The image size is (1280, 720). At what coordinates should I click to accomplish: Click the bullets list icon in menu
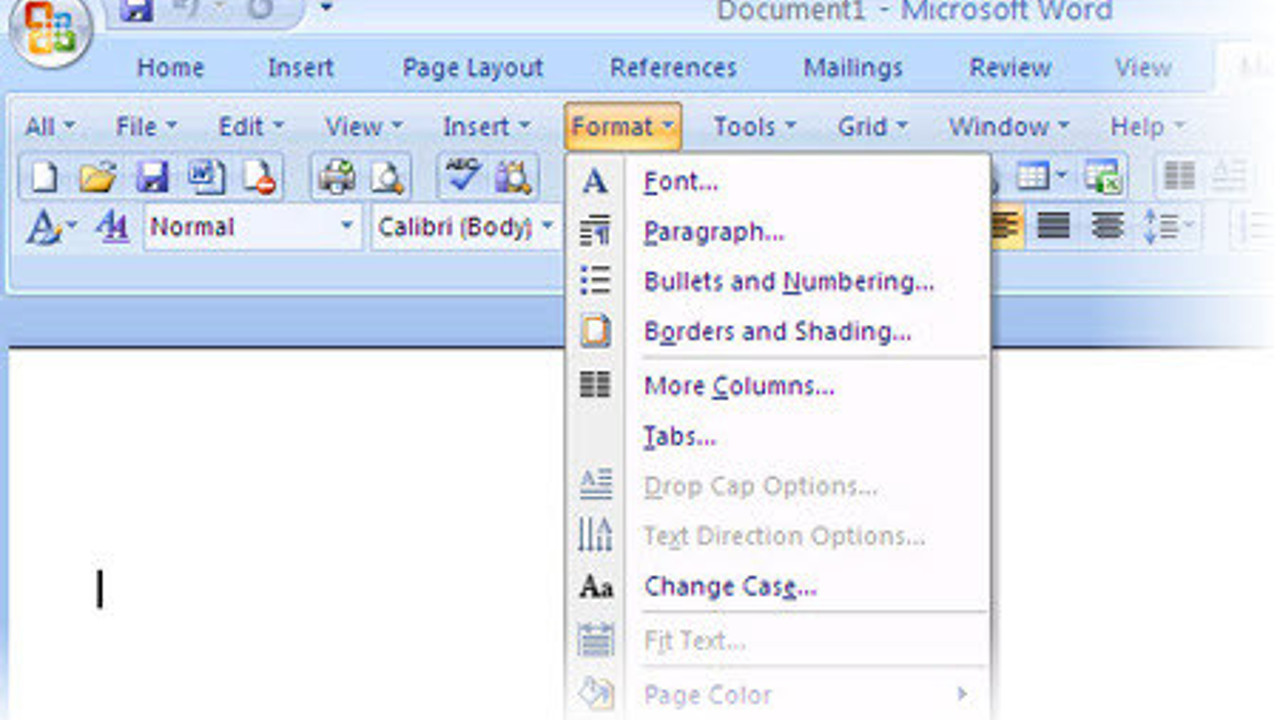595,281
